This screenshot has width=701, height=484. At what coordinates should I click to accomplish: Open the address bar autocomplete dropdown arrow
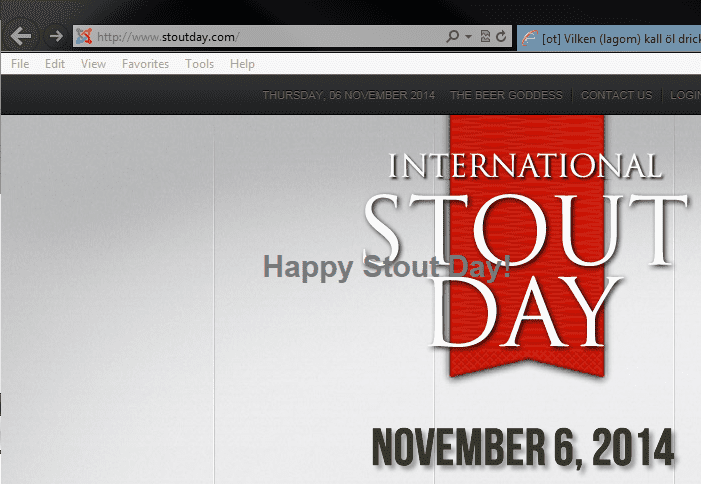point(469,37)
